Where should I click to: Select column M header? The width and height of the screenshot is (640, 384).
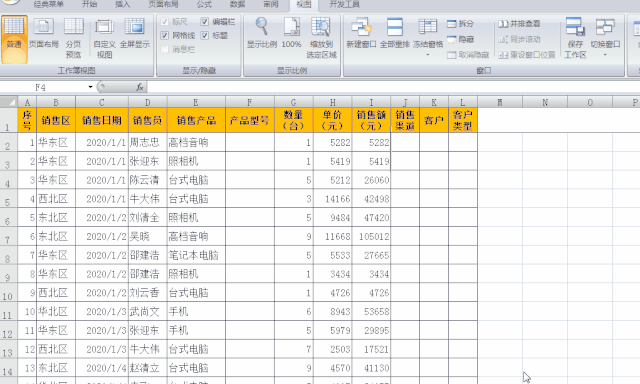click(500, 102)
